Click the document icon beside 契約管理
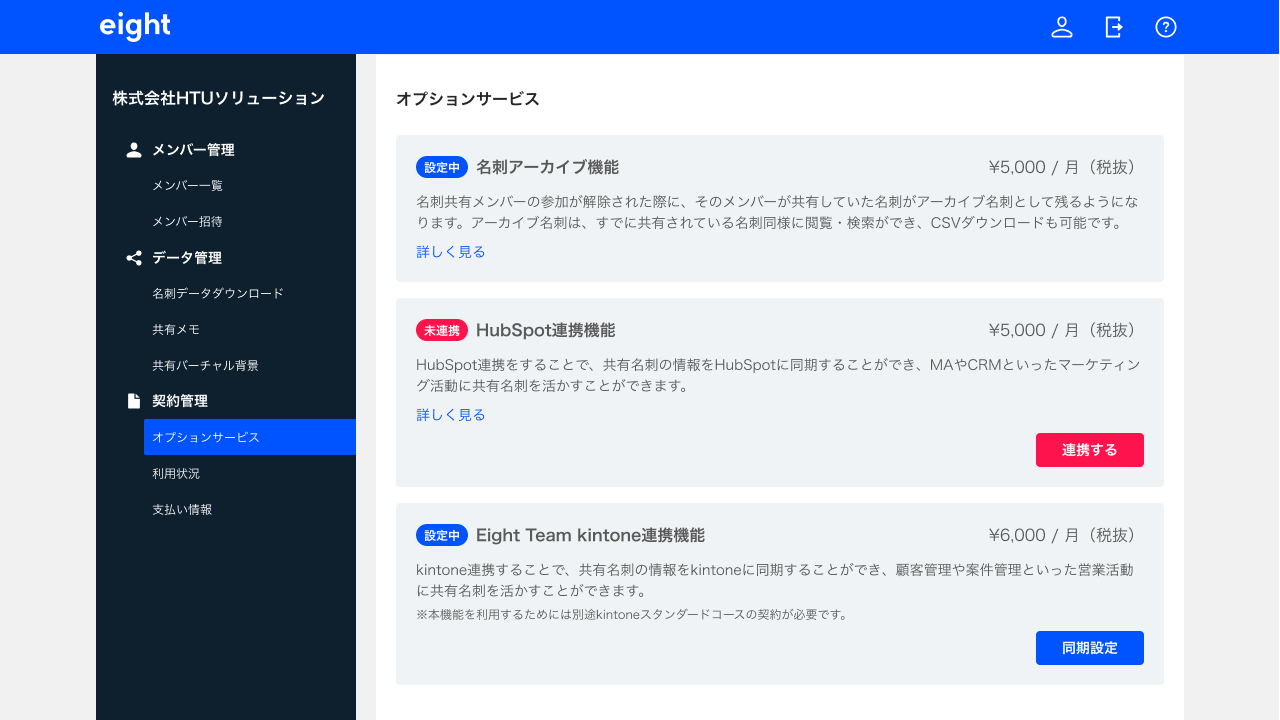The image size is (1280, 720). (134, 401)
